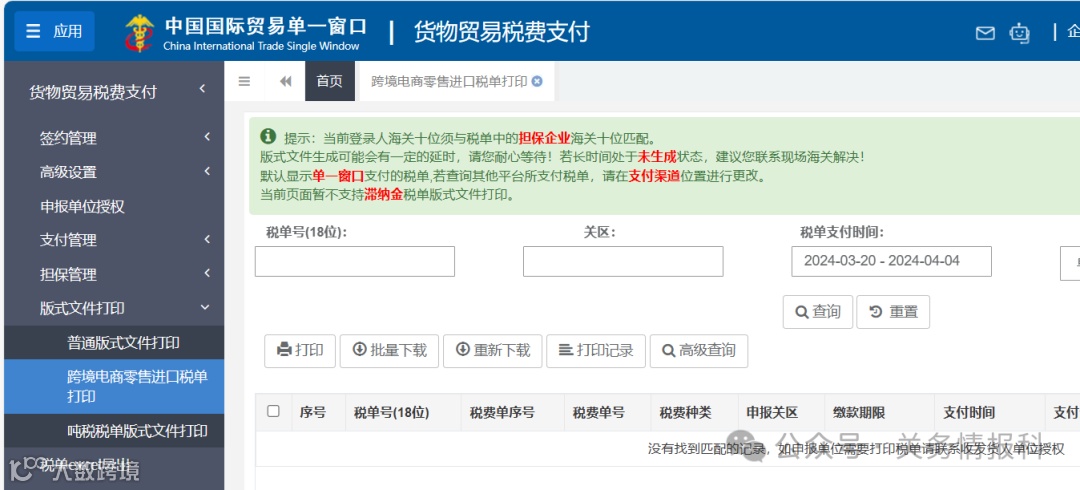Open the robot assistant icon in header
1080x490 pixels.
pyautogui.click(x=1019, y=32)
